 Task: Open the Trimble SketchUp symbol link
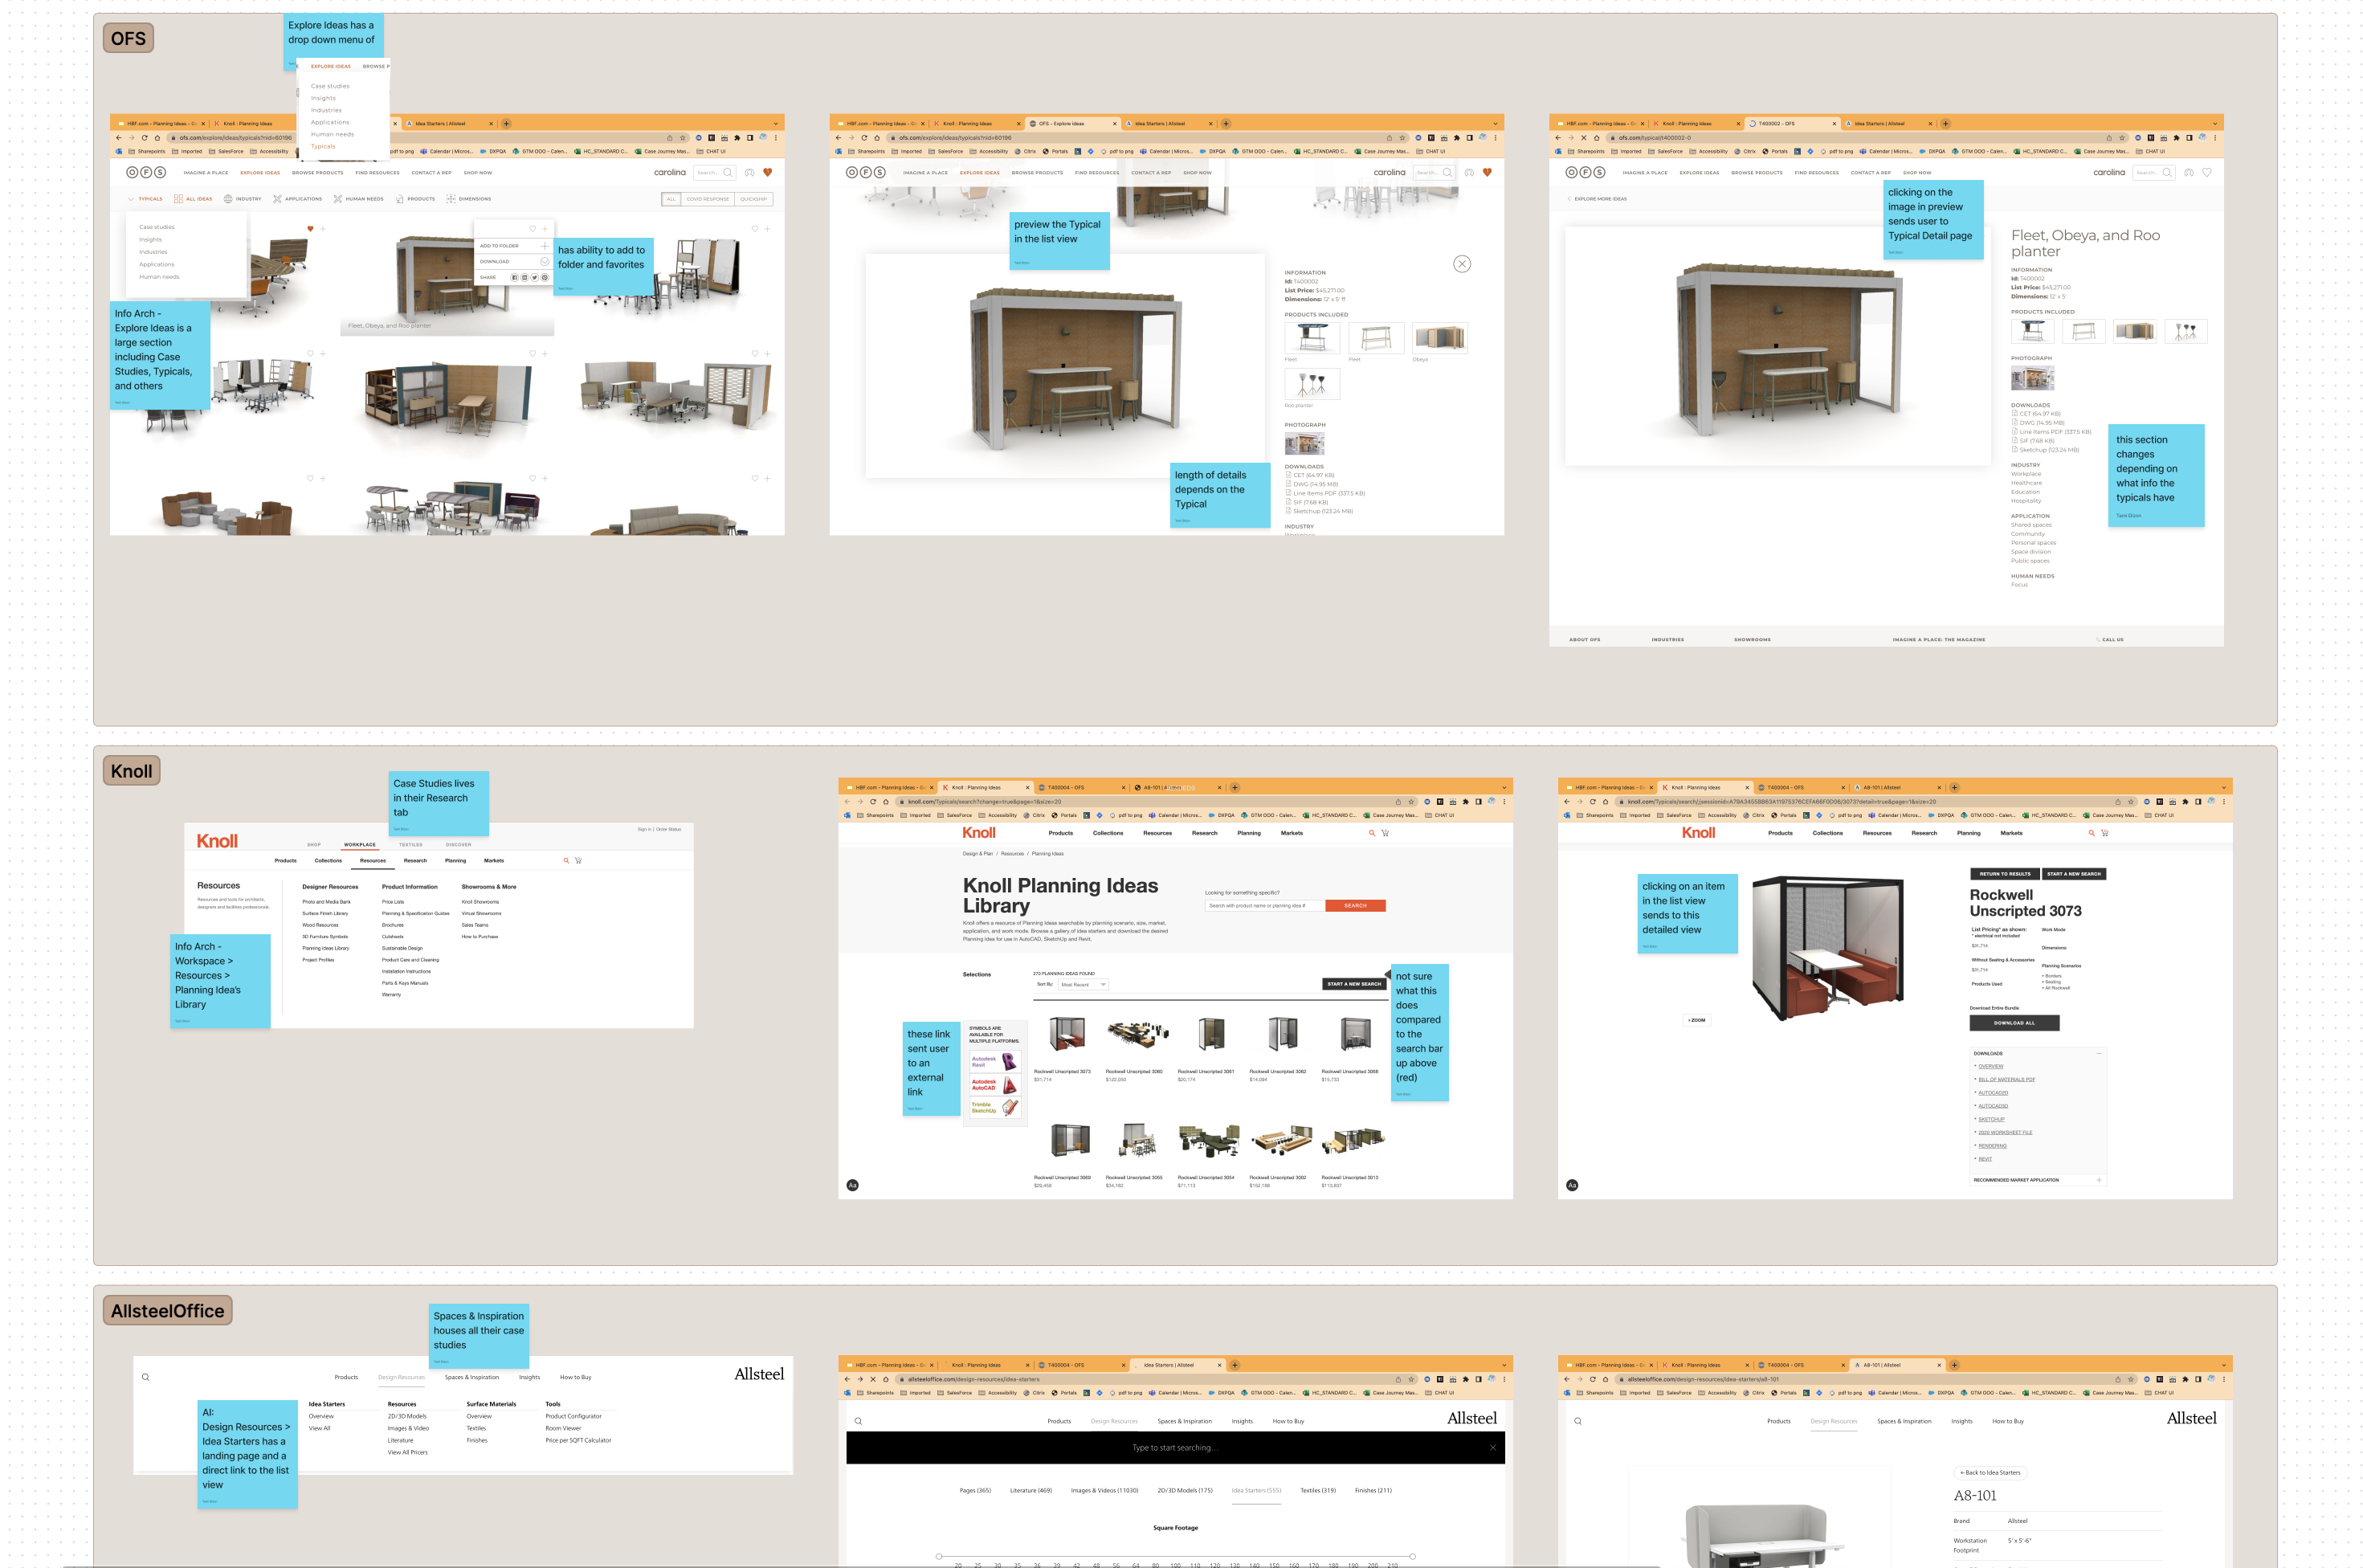coord(995,1107)
